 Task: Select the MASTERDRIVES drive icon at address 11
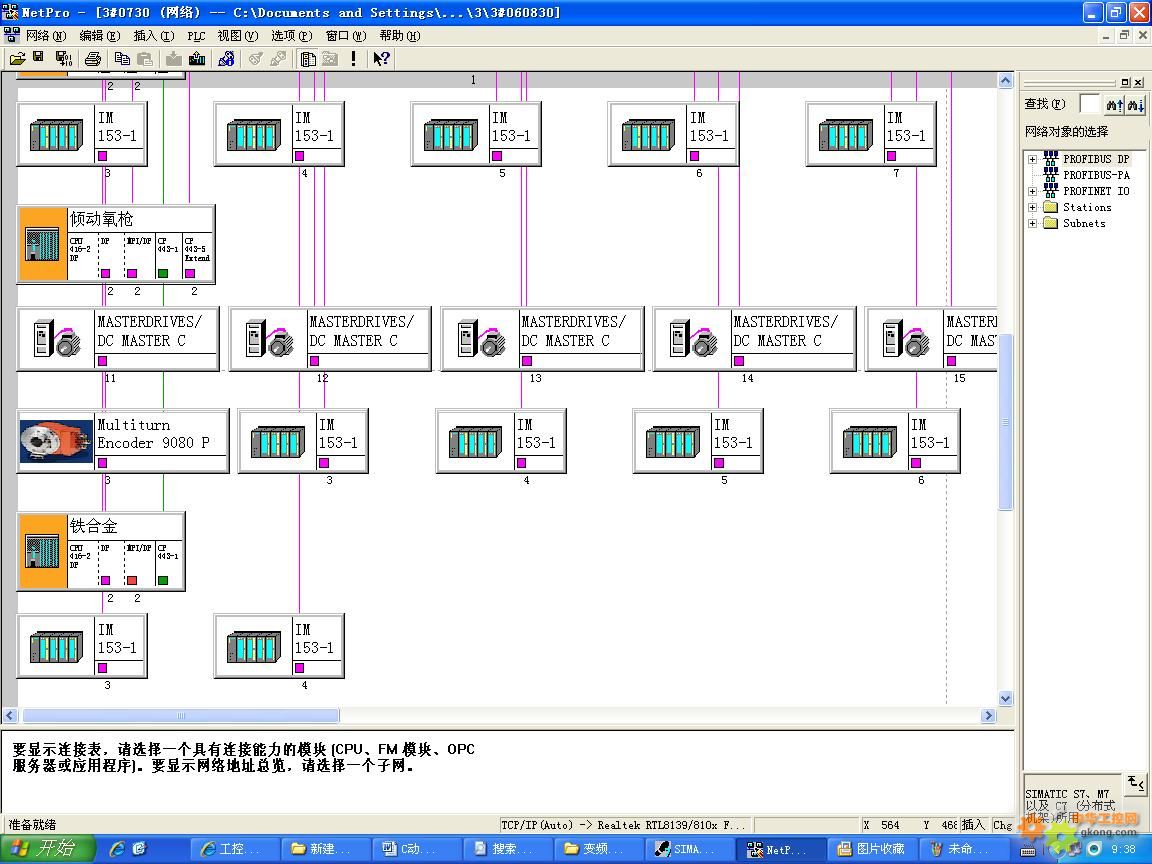(x=57, y=339)
